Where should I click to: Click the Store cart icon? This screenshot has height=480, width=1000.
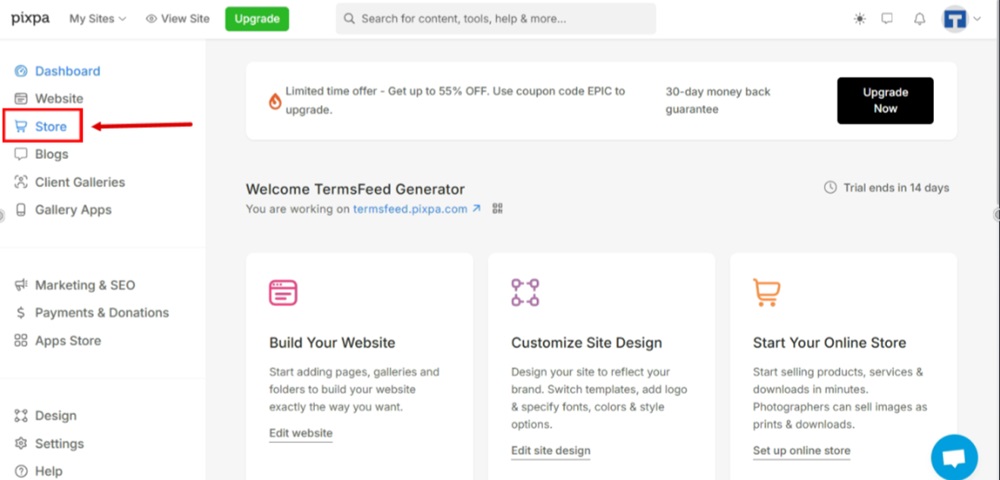[21, 126]
